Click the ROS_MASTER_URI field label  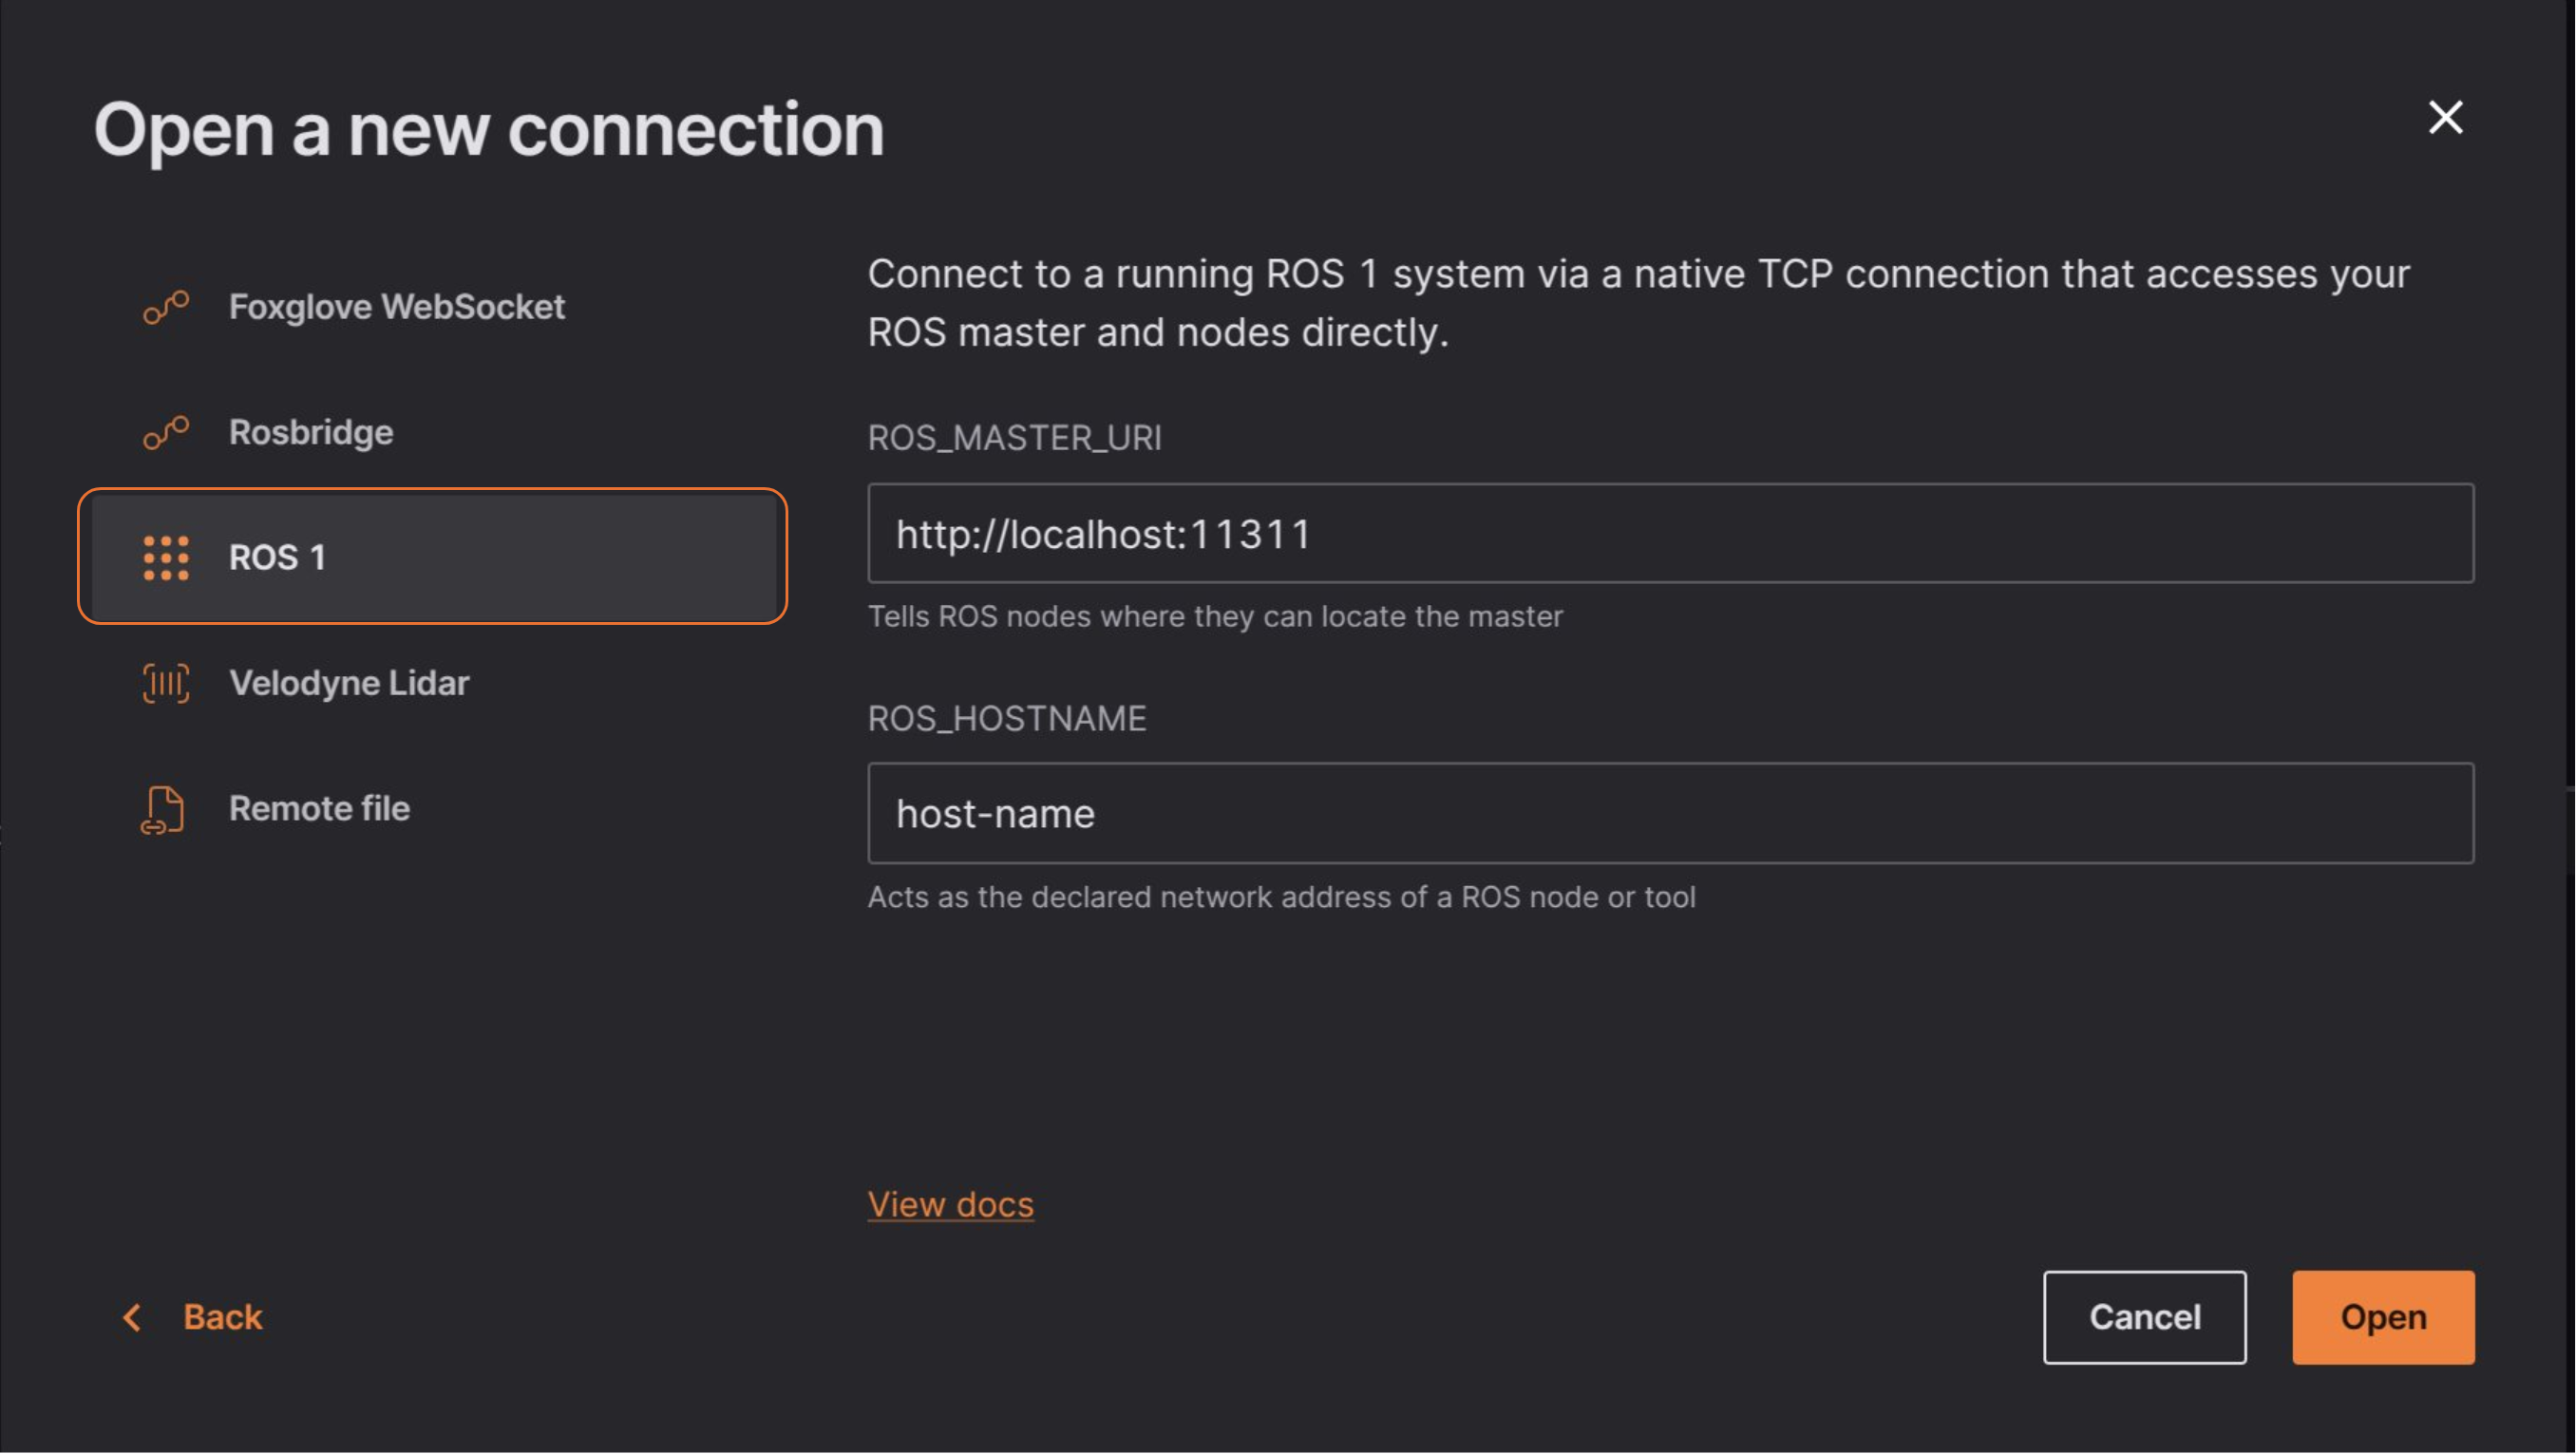(x=1014, y=438)
